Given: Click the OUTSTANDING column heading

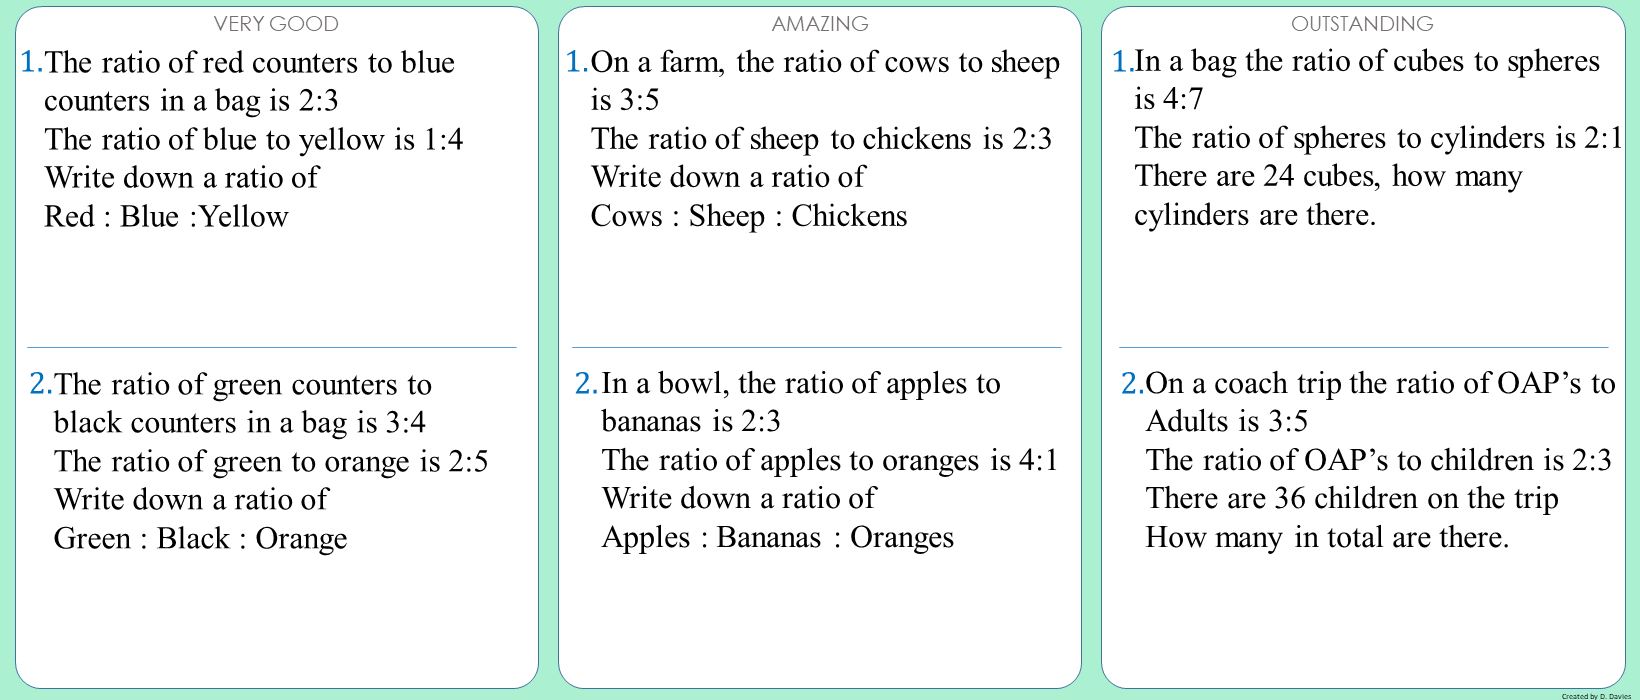Looking at the screenshot, I should 1362,23.
